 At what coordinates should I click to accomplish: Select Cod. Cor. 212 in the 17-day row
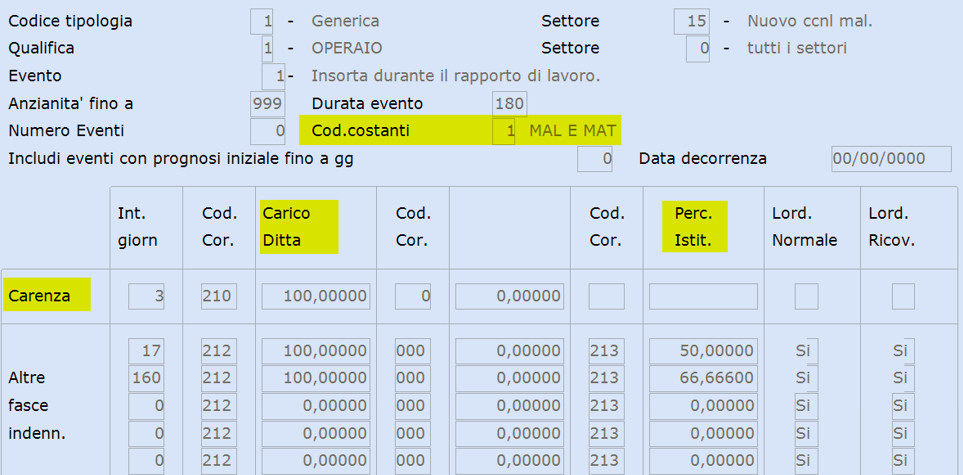(x=219, y=351)
